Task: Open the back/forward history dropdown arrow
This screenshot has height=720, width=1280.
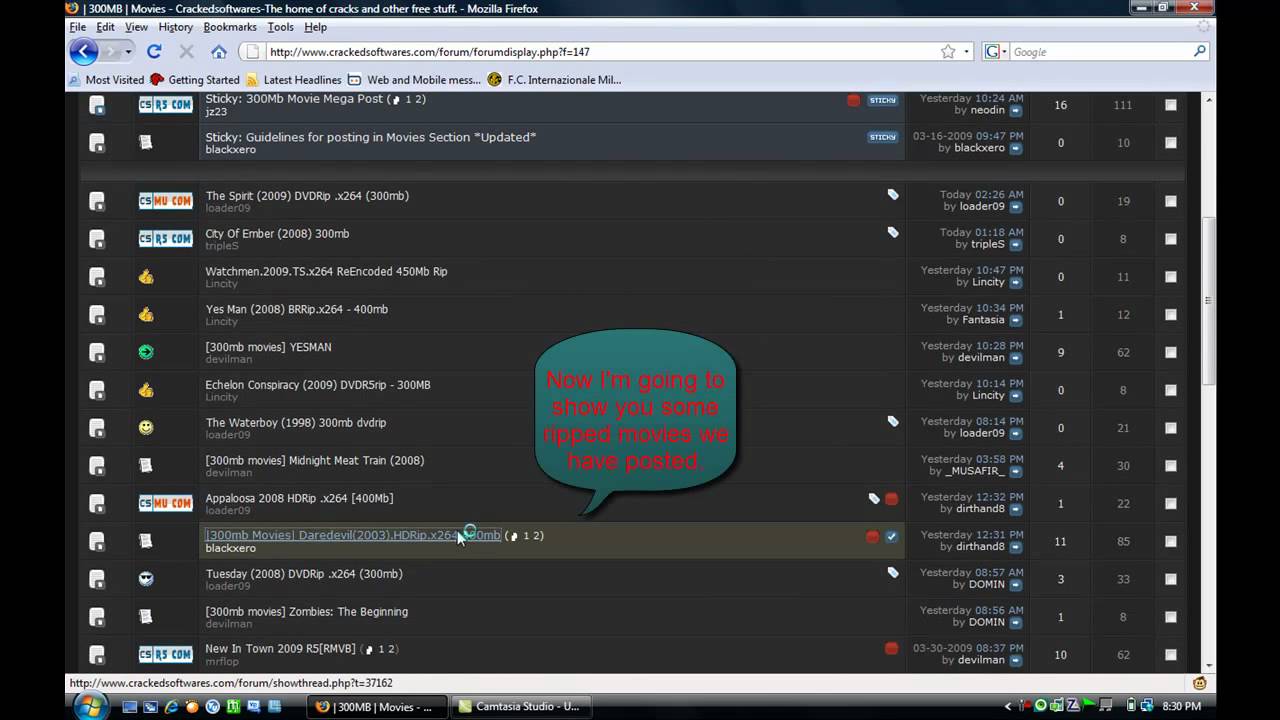Action: point(128,52)
